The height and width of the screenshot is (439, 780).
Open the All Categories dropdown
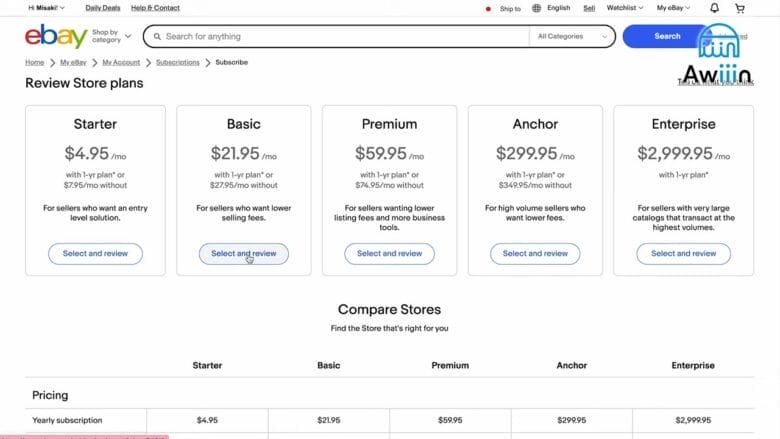(x=573, y=37)
